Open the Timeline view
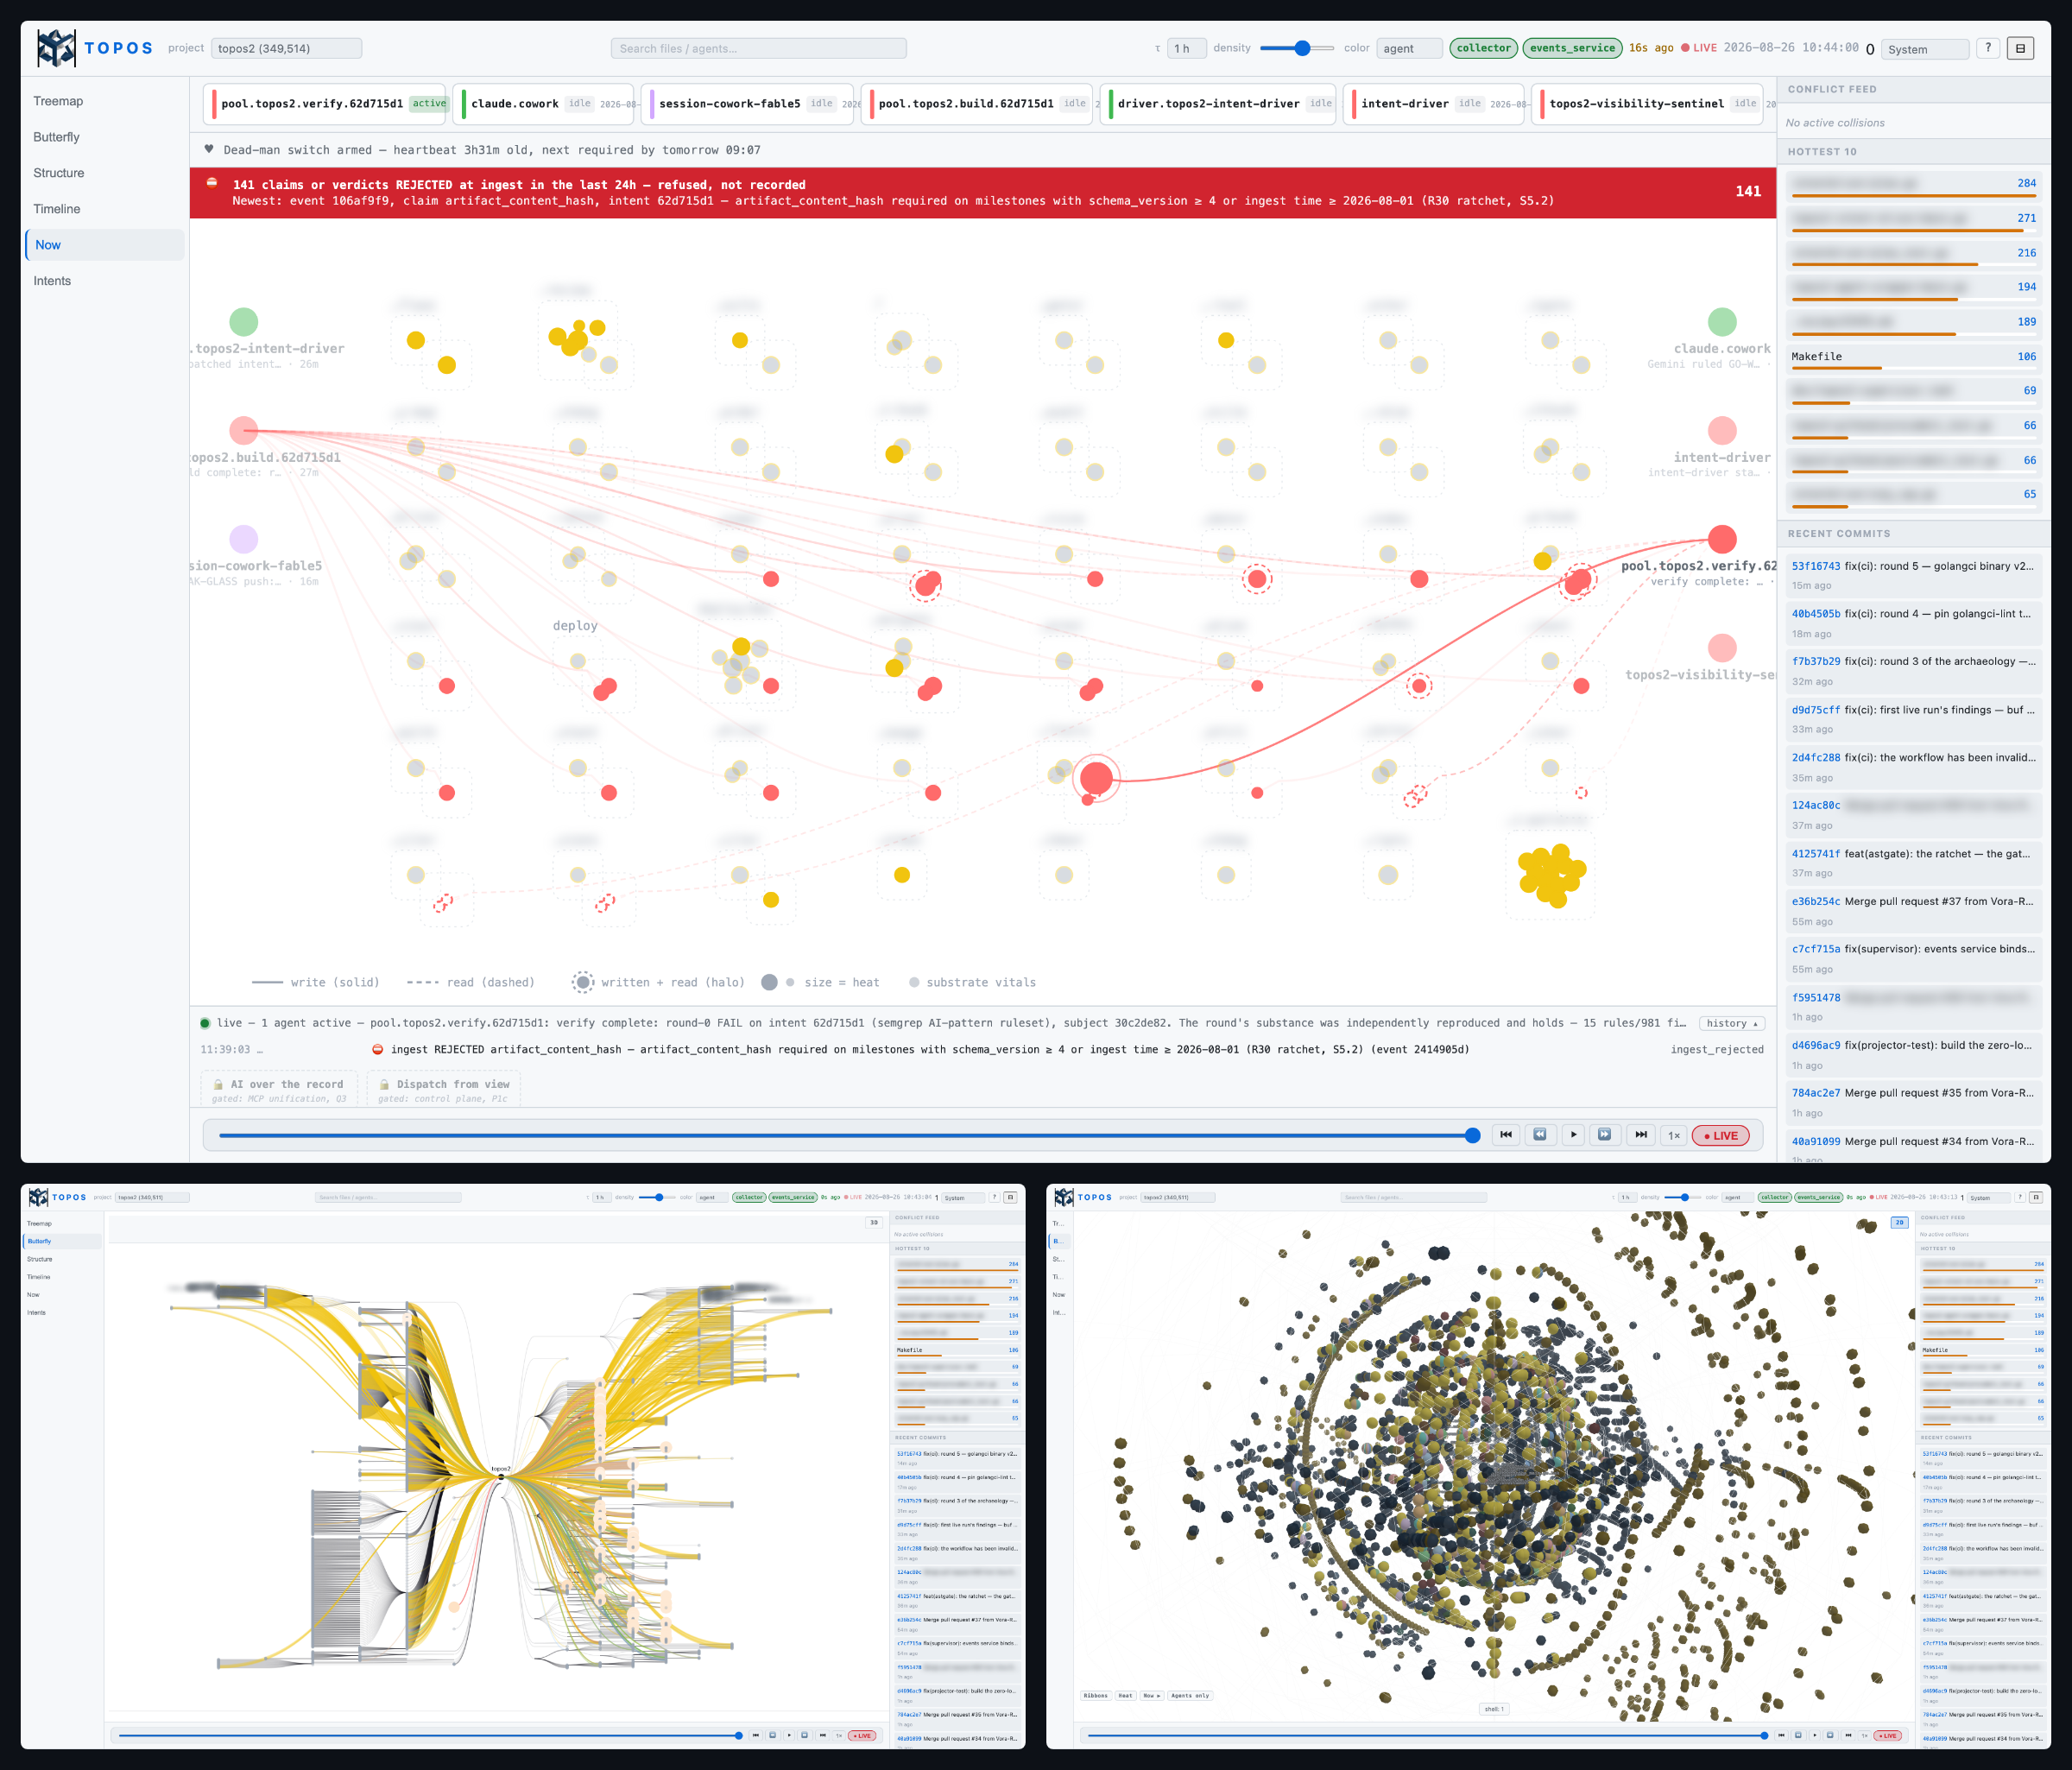The height and width of the screenshot is (1770, 2072). [x=104, y=209]
